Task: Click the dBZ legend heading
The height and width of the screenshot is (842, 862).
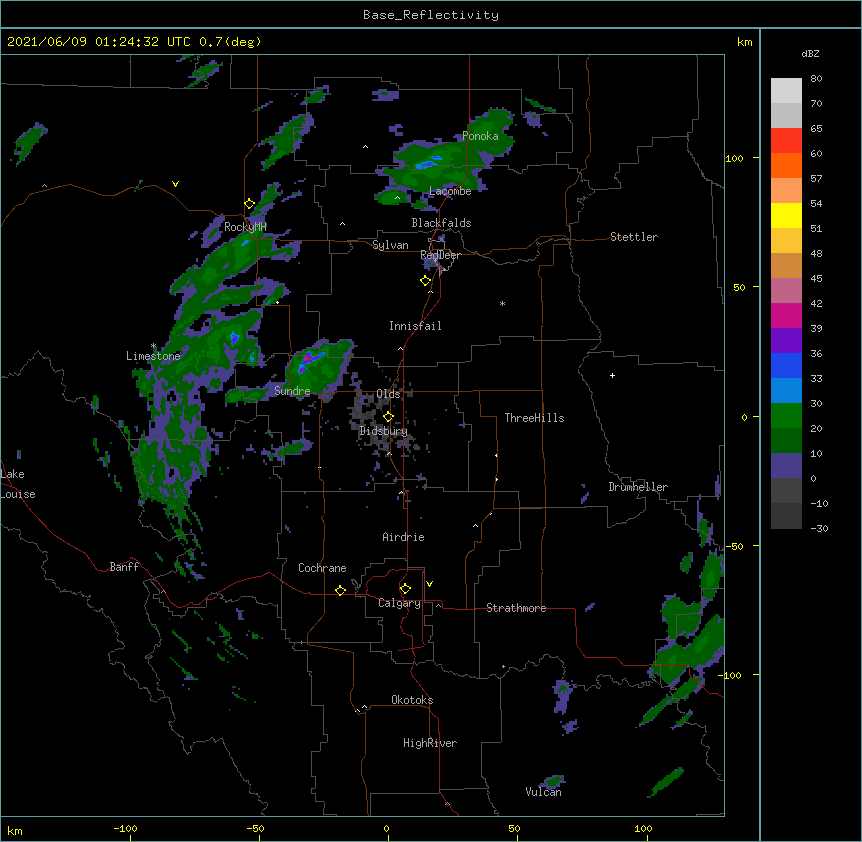Action: (810, 53)
